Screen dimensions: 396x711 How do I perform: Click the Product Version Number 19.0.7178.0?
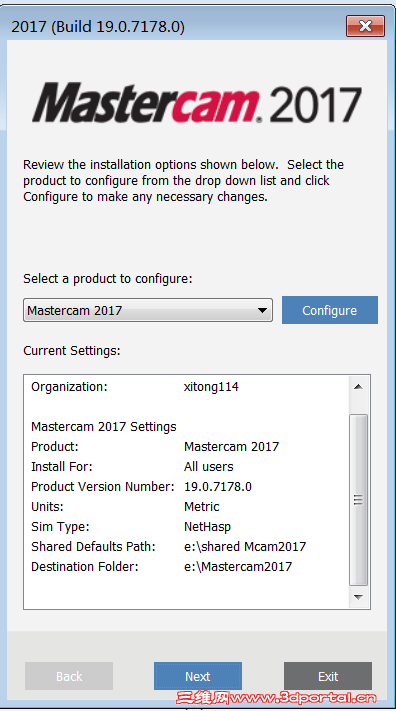point(218,487)
